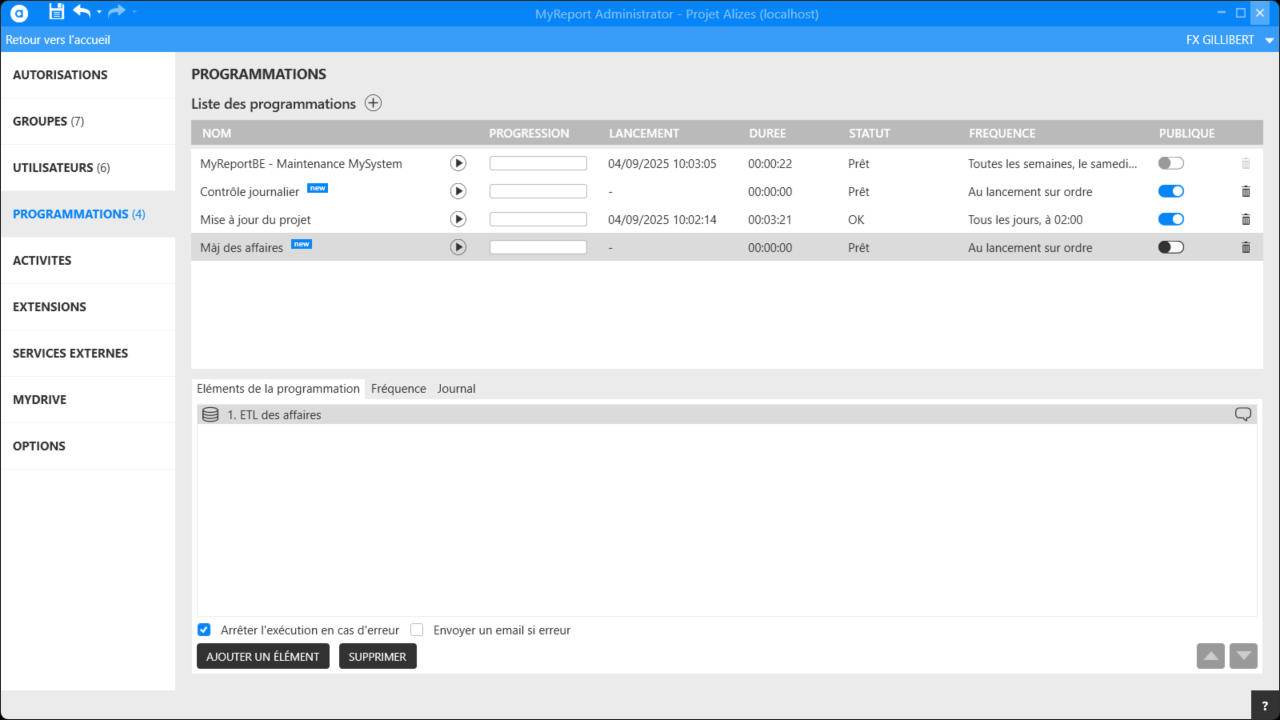Open the undo history dropdown arrow
The width and height of the screenshot is (1280, 720).
click(99, 12)
